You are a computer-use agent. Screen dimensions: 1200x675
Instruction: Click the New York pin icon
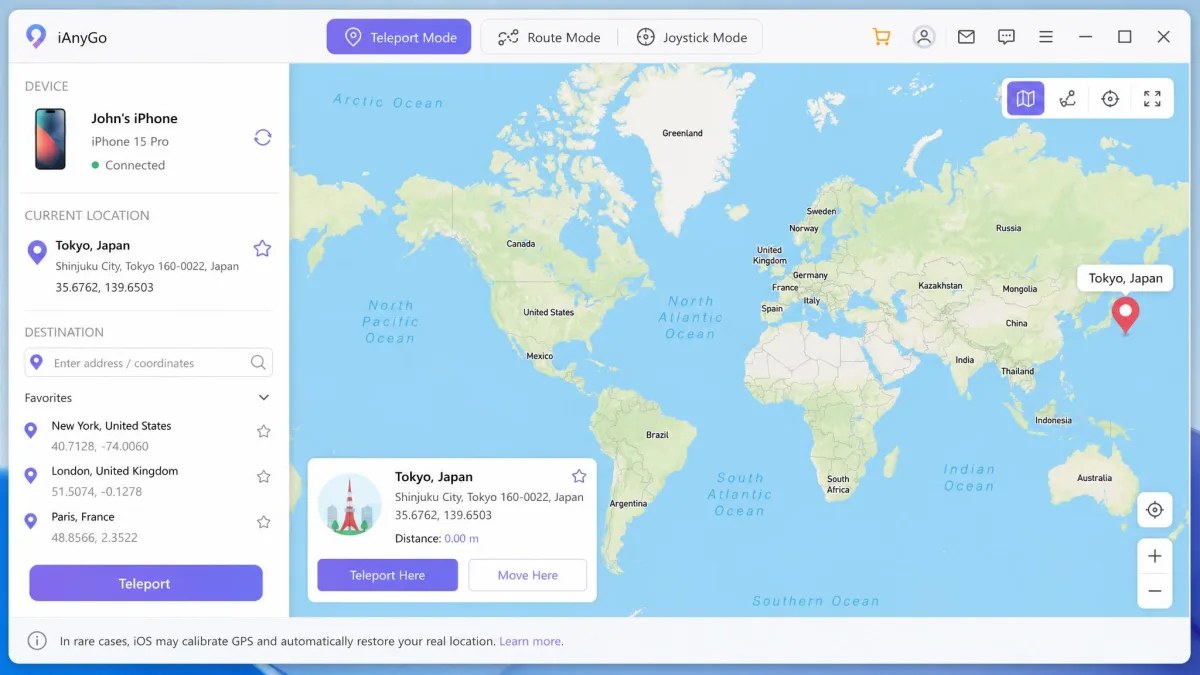point(31,430)
